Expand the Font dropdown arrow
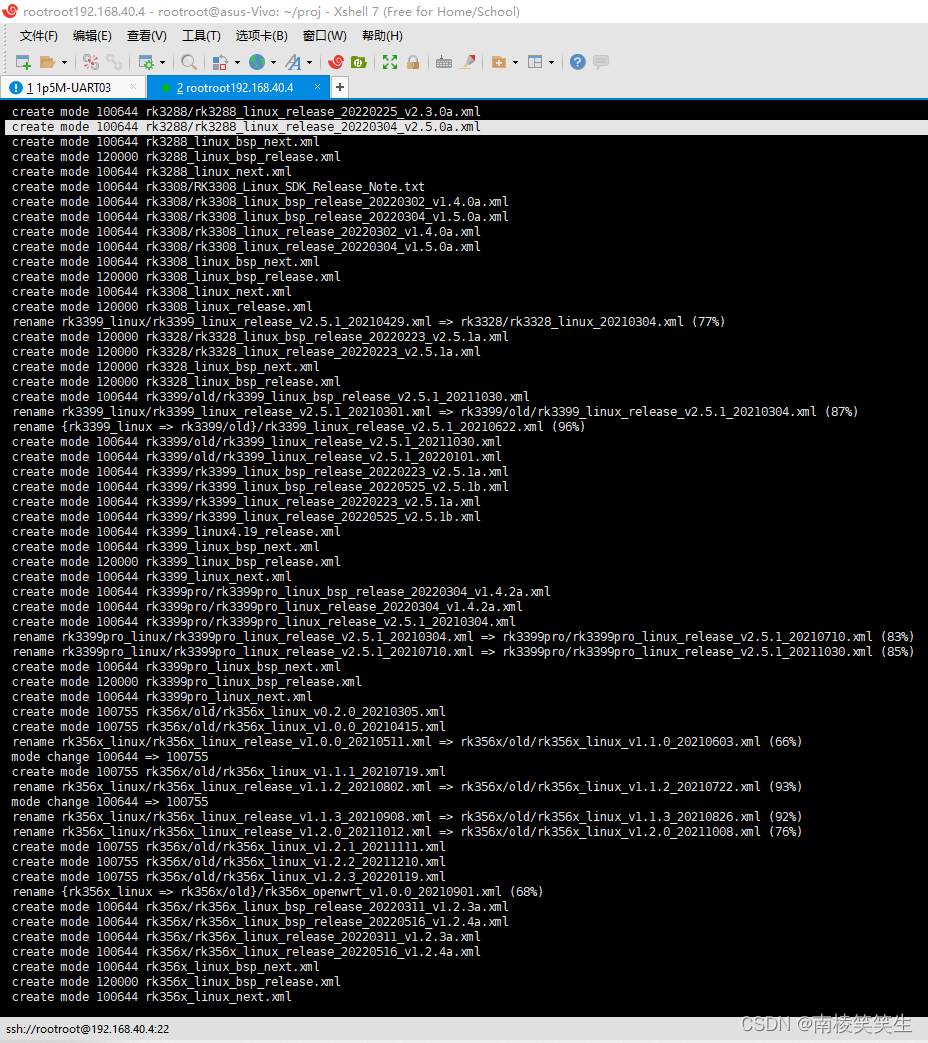Viewport: 928px width, 1043px height. 309,63
